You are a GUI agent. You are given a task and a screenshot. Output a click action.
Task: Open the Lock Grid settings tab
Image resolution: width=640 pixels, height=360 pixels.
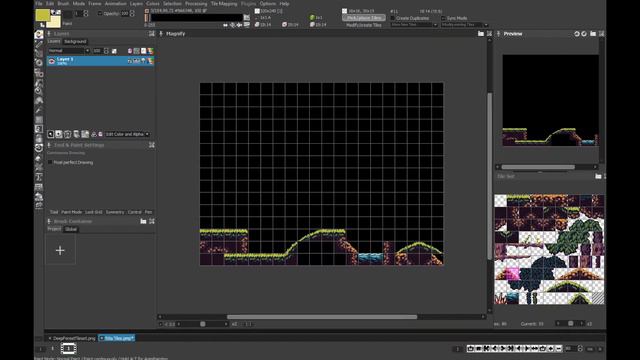click(x=93, y=212)
